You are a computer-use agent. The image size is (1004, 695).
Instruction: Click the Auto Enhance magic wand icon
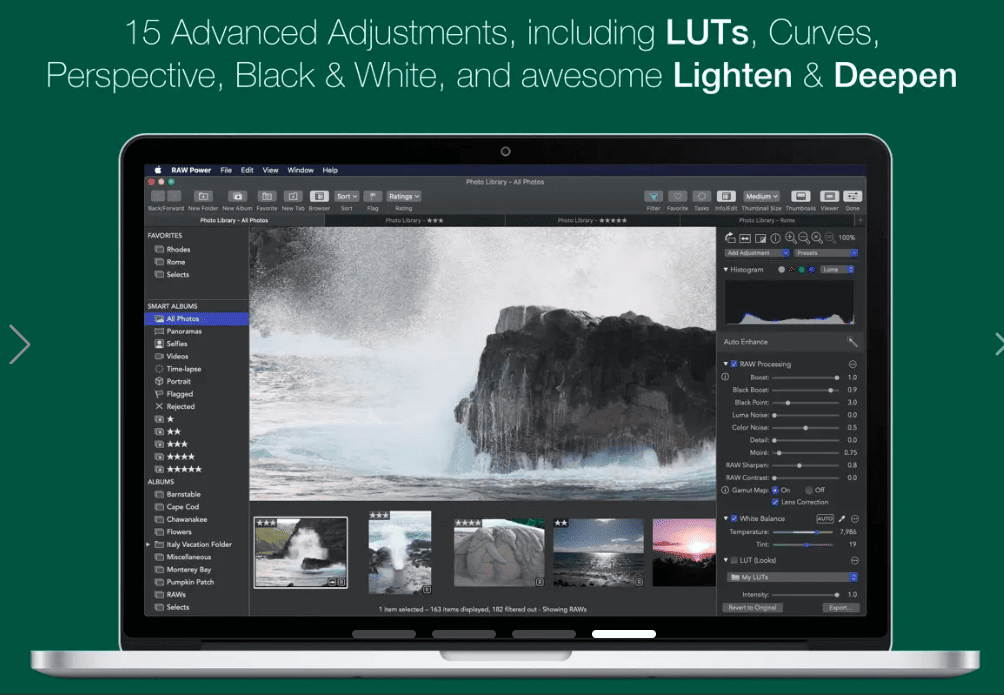[x=852, y=341]
